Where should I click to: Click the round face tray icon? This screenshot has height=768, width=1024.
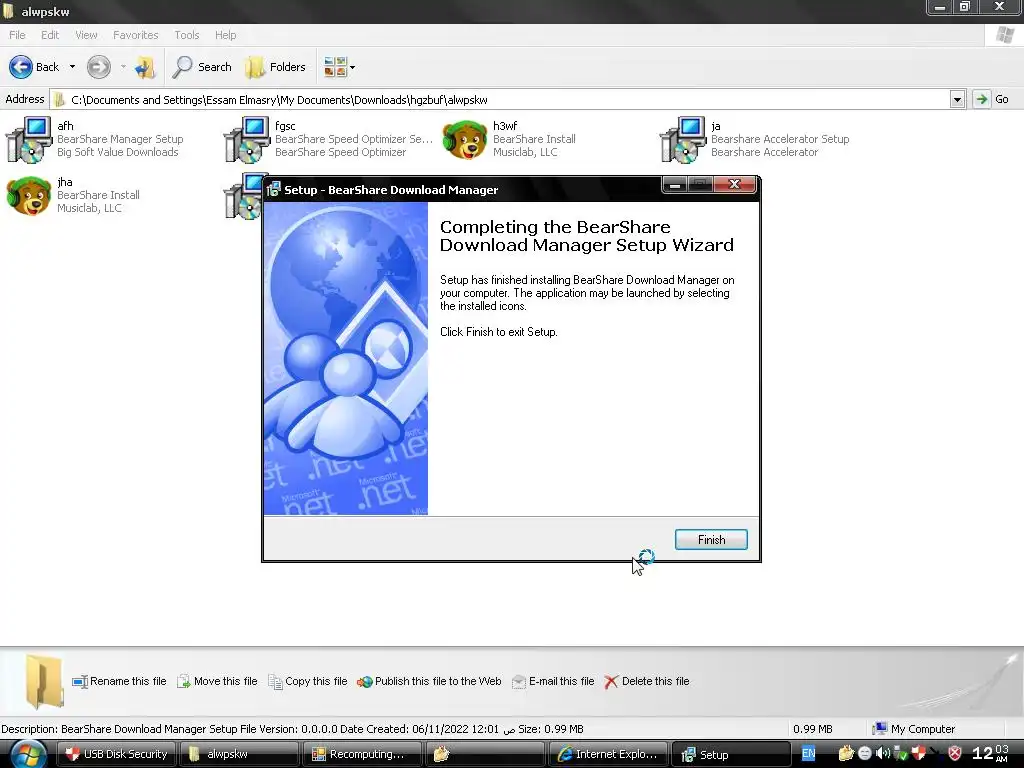(x=865, y=754)
